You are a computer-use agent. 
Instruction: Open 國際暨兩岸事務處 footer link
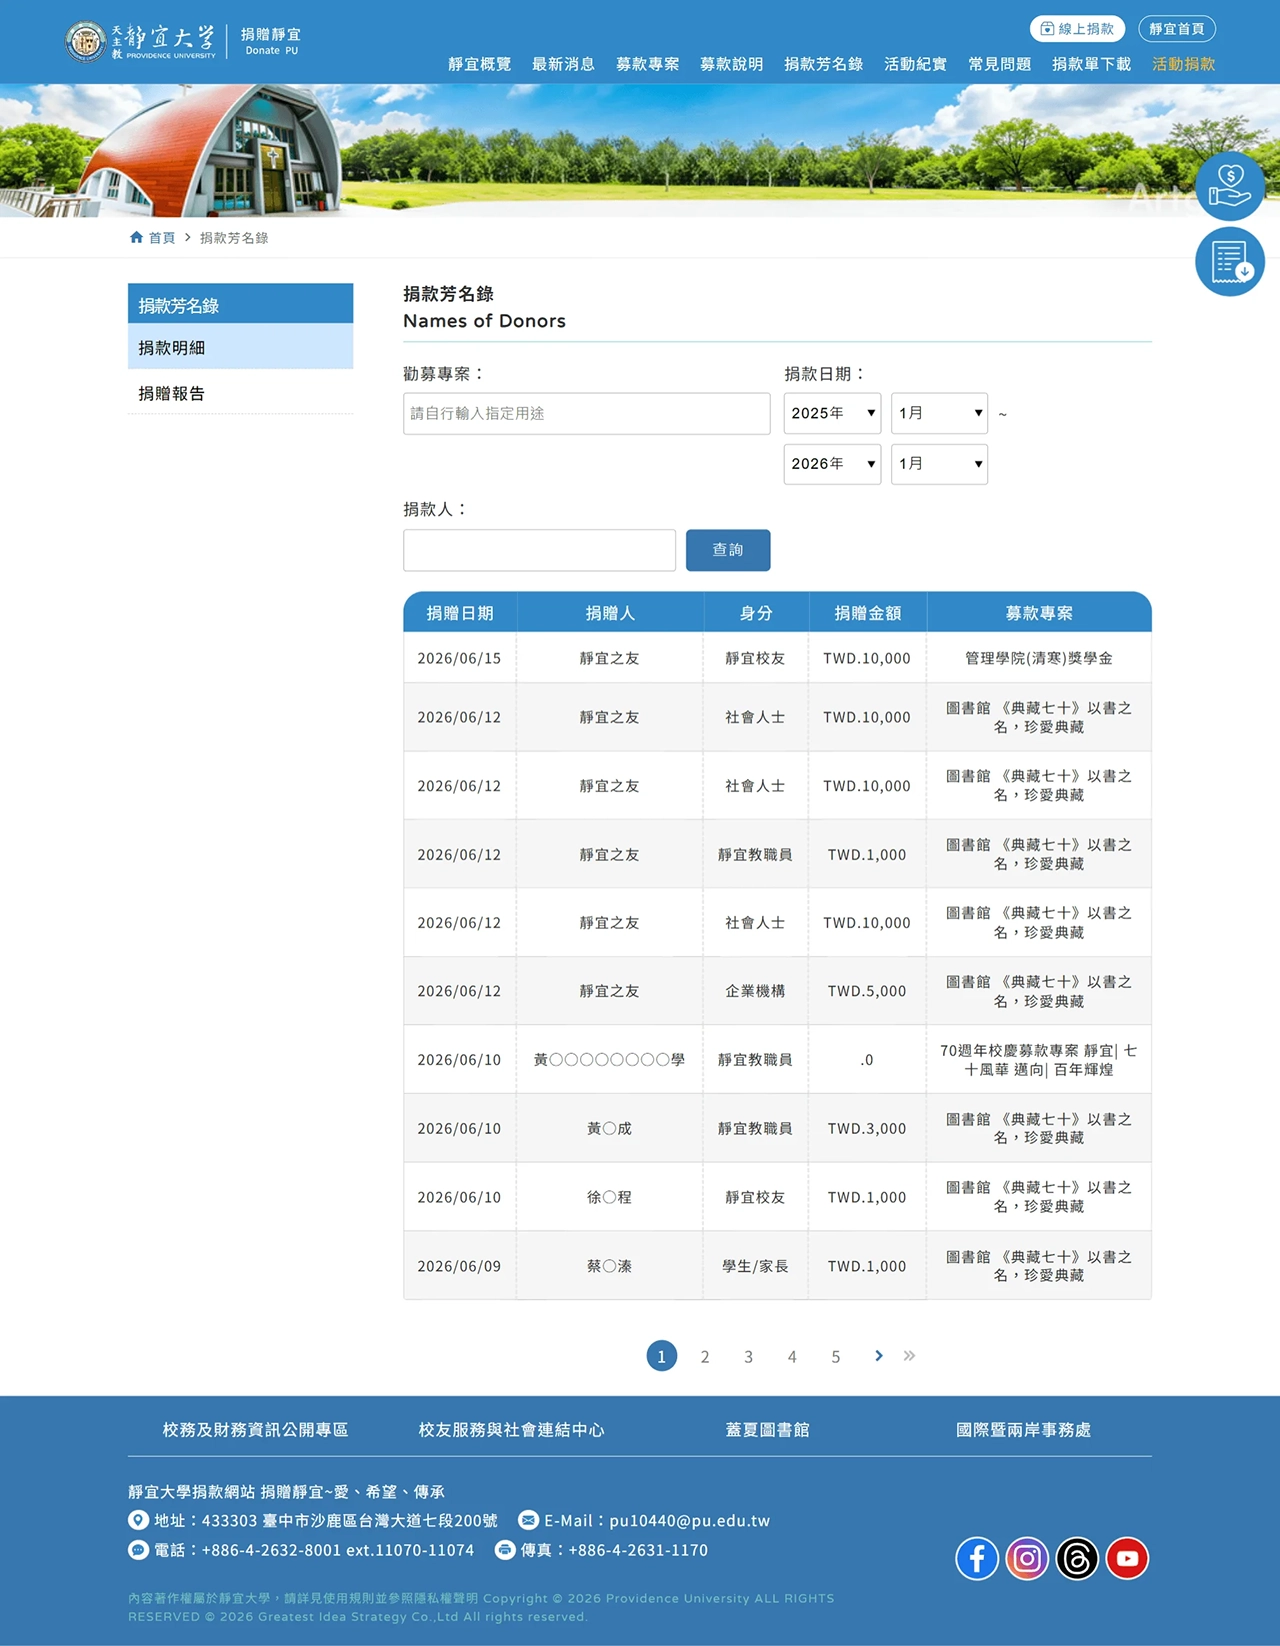click(1024, 1430)
